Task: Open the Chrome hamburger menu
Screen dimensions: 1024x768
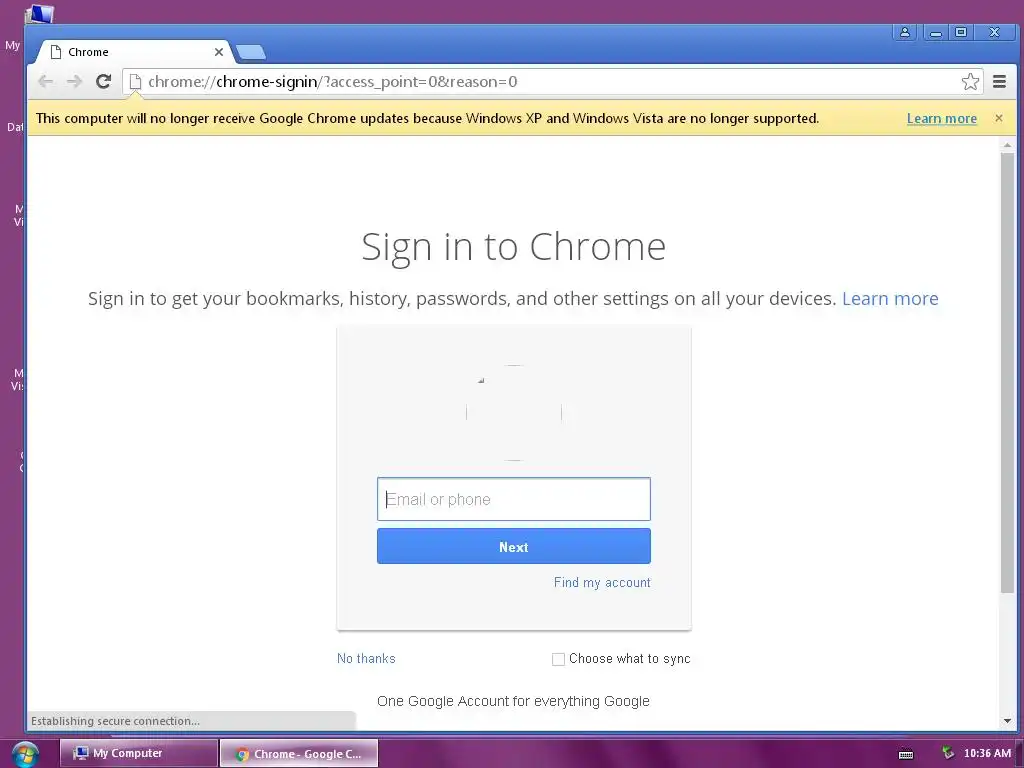Action: [x=999, y=82]
